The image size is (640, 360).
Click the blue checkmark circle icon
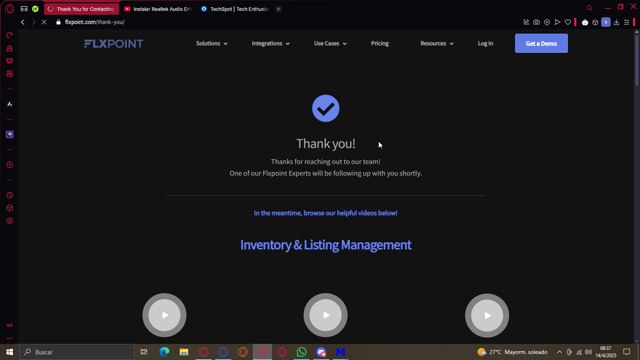point(326,108)
